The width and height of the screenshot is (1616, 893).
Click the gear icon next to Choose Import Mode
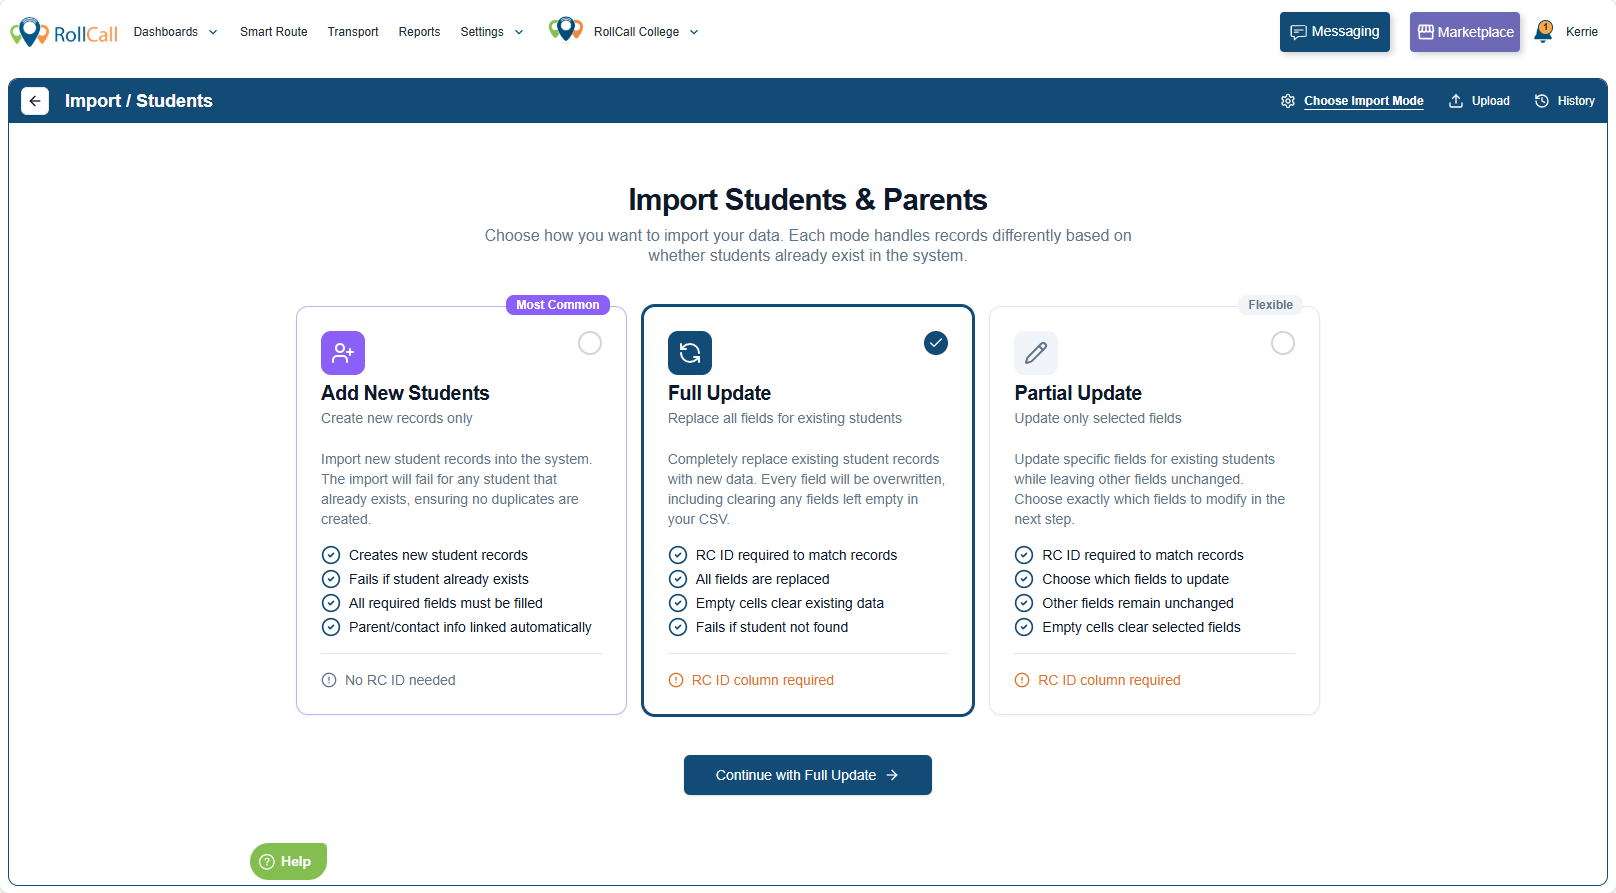click(1288, 101)
